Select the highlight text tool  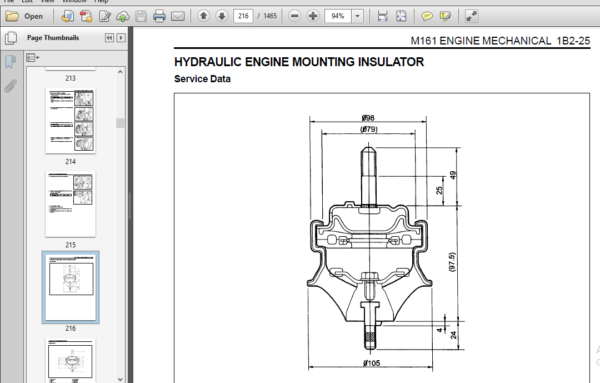point(445,16)
